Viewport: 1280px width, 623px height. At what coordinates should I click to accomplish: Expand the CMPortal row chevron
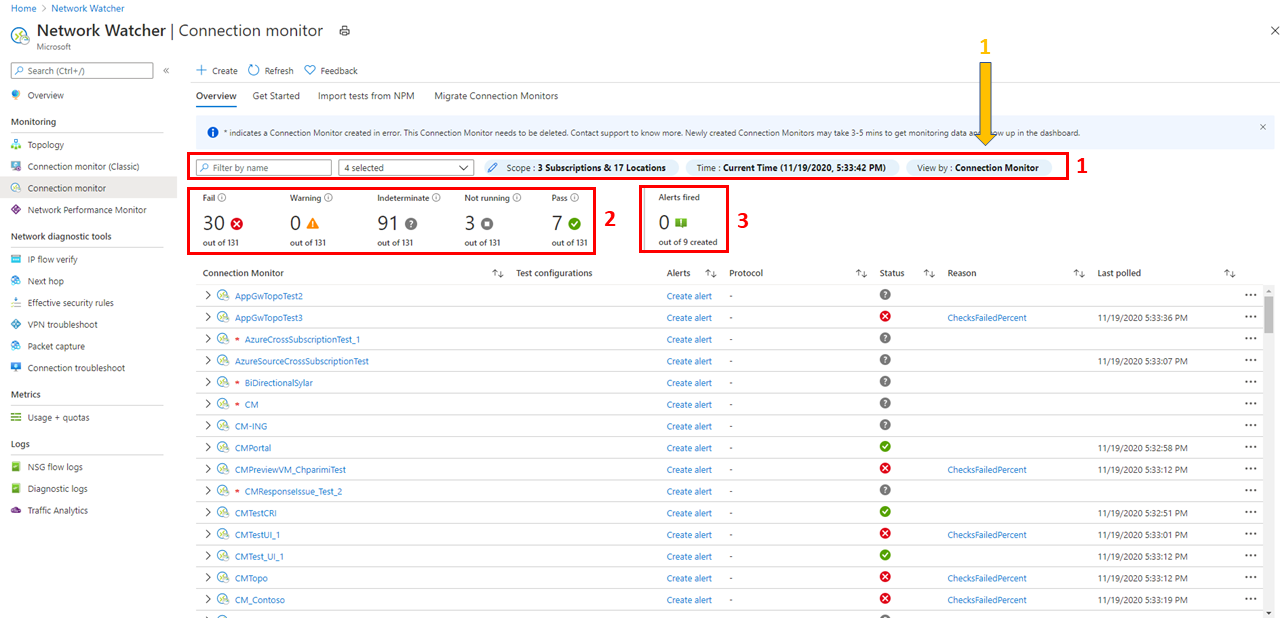[208, 447]
